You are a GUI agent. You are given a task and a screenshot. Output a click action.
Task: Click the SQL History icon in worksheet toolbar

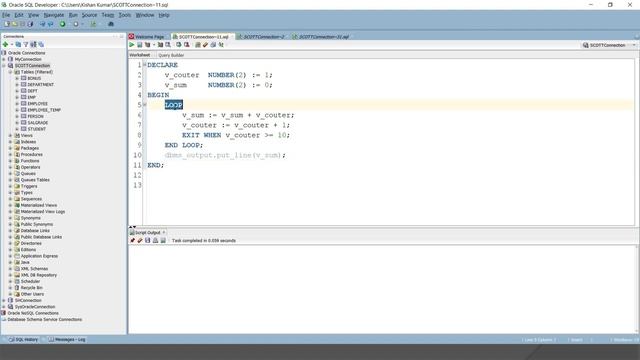click(213, 44)
